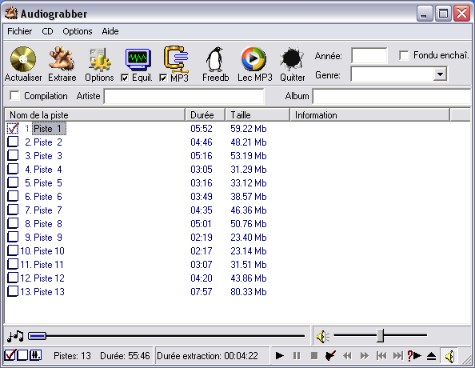Screen dimensions: 475x368
Task: Open MP3 settings via the clamp icon
Action: pyautogui.click(x=176, y=59)
